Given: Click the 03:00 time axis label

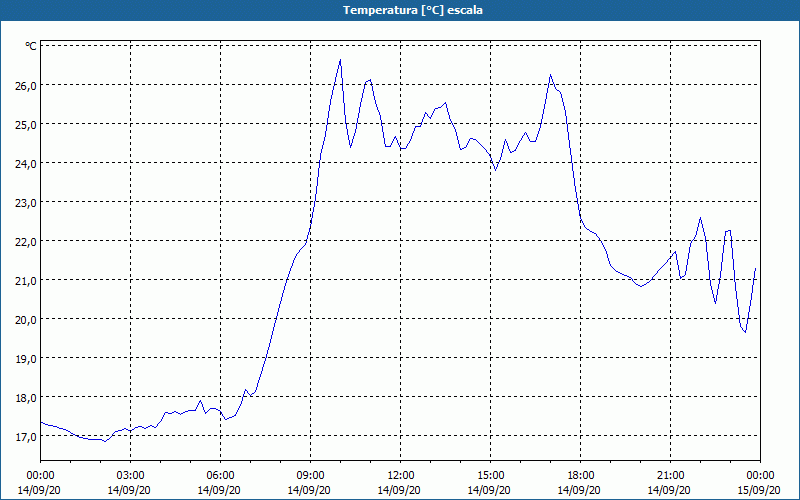Looking at the screenshot, I should (131, 476).
